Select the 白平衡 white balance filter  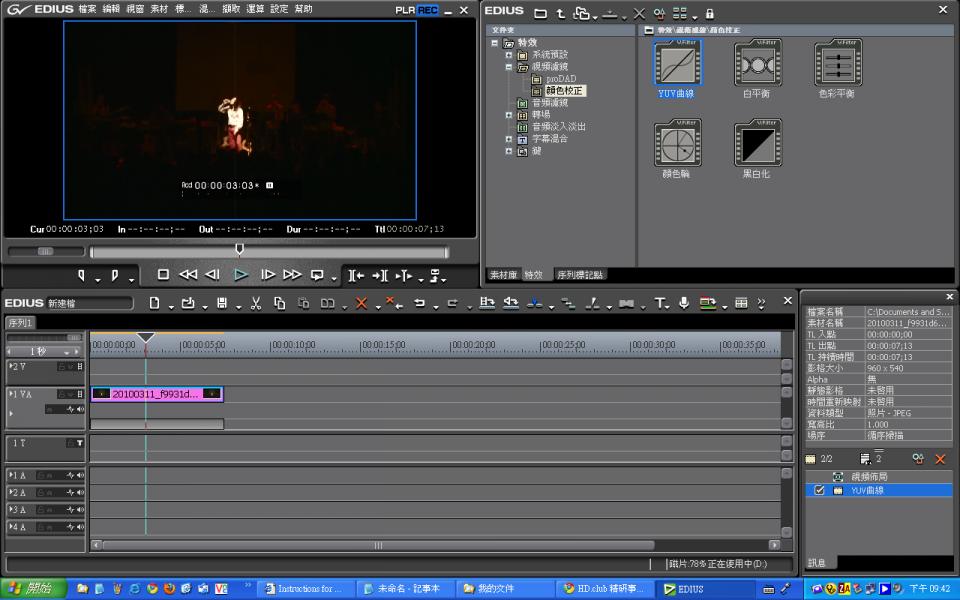[x=757, y=63]
